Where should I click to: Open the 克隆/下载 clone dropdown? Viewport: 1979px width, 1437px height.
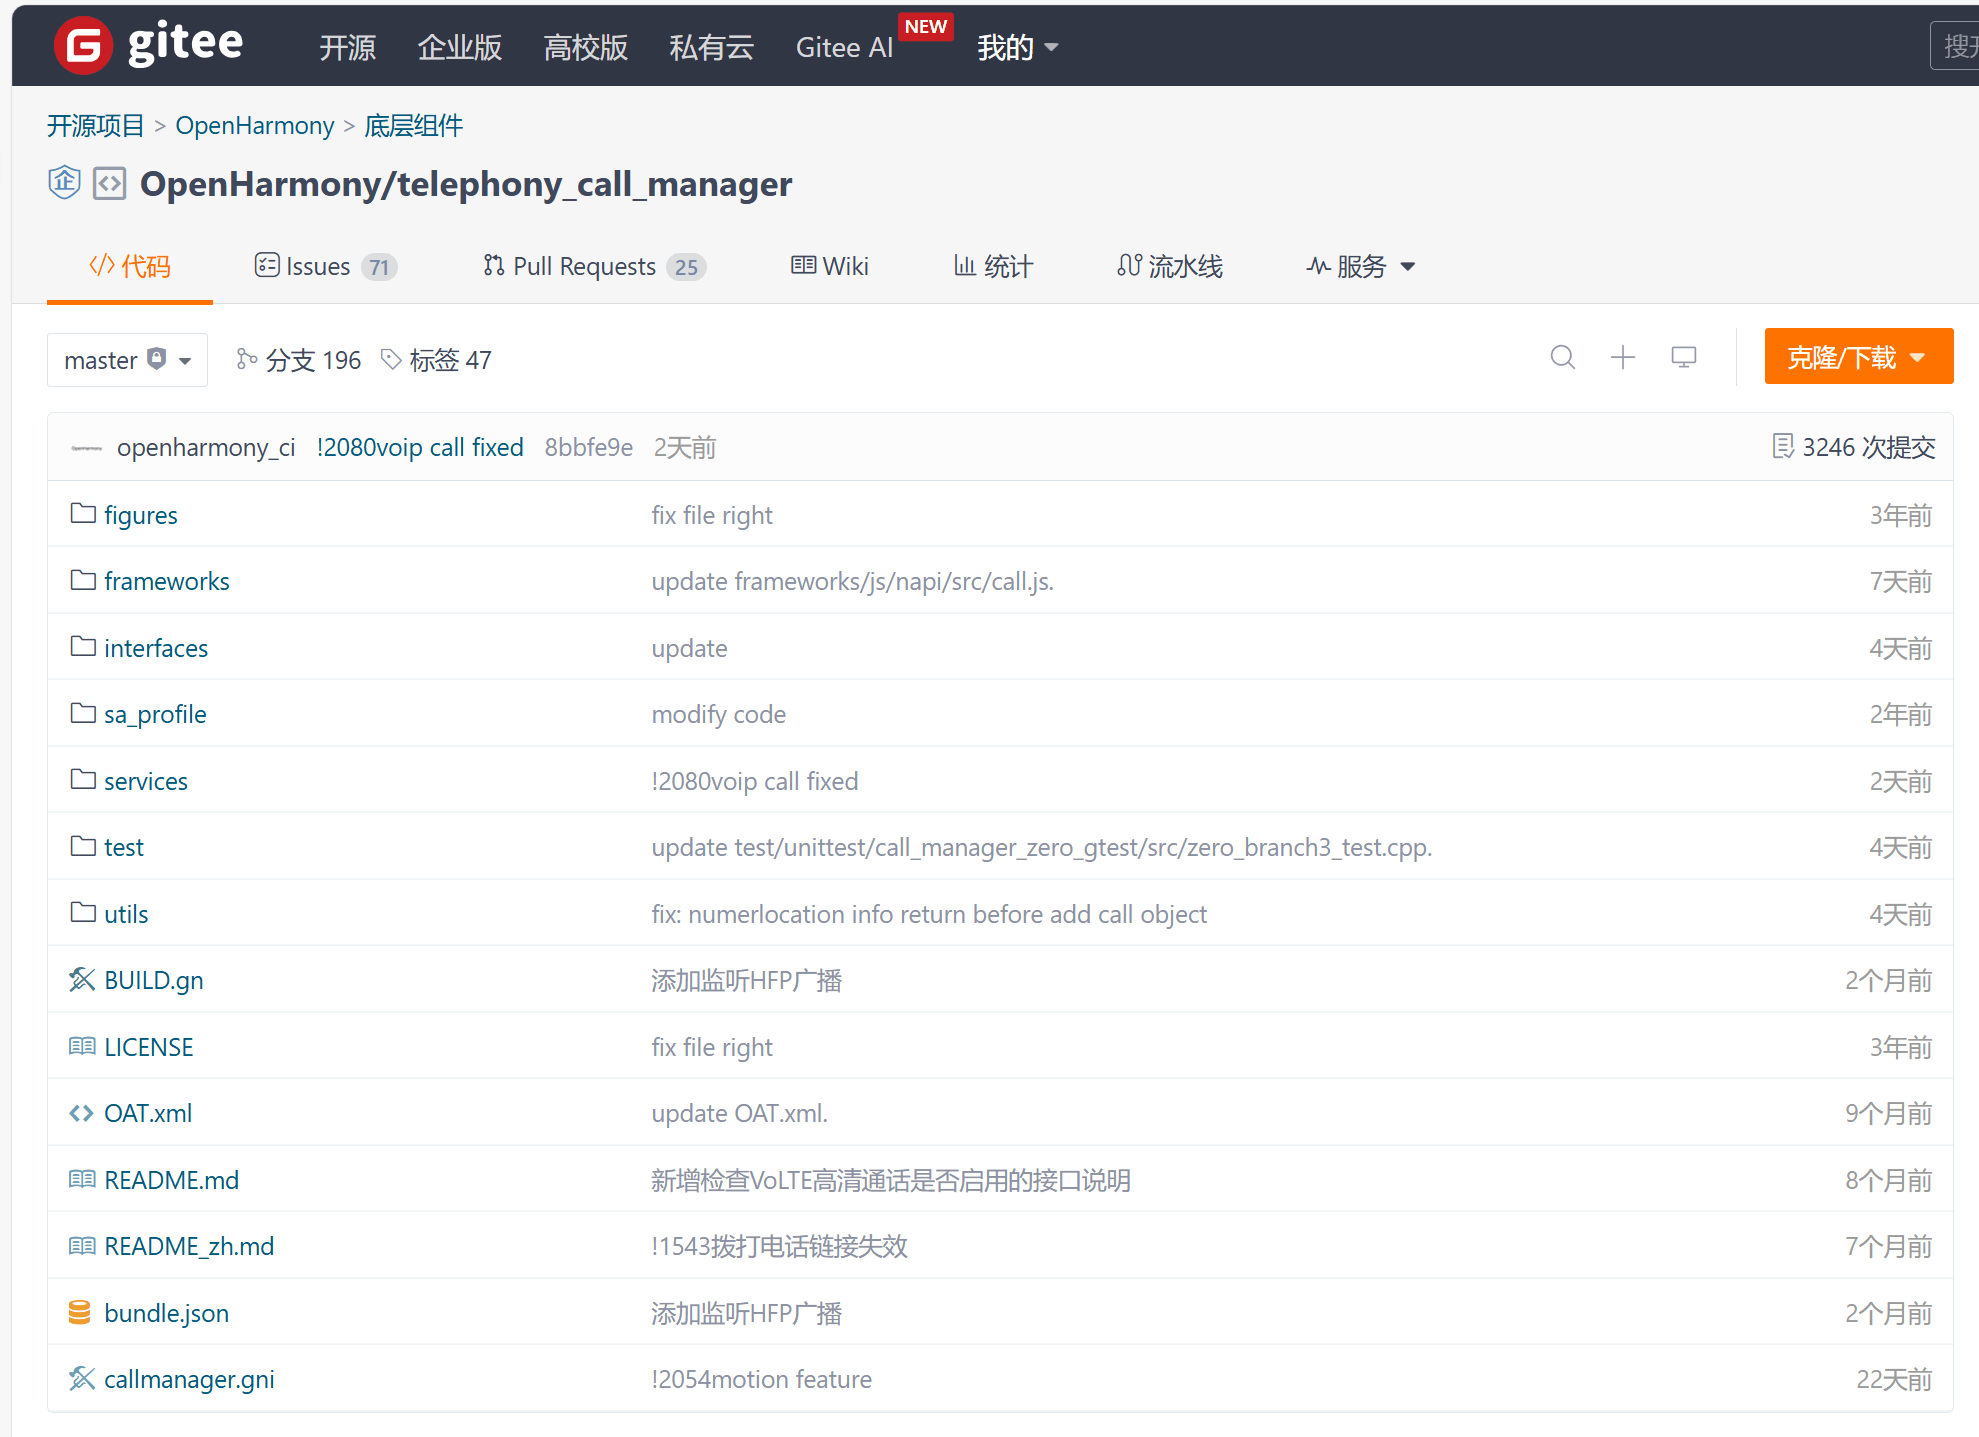(1859, 356)
